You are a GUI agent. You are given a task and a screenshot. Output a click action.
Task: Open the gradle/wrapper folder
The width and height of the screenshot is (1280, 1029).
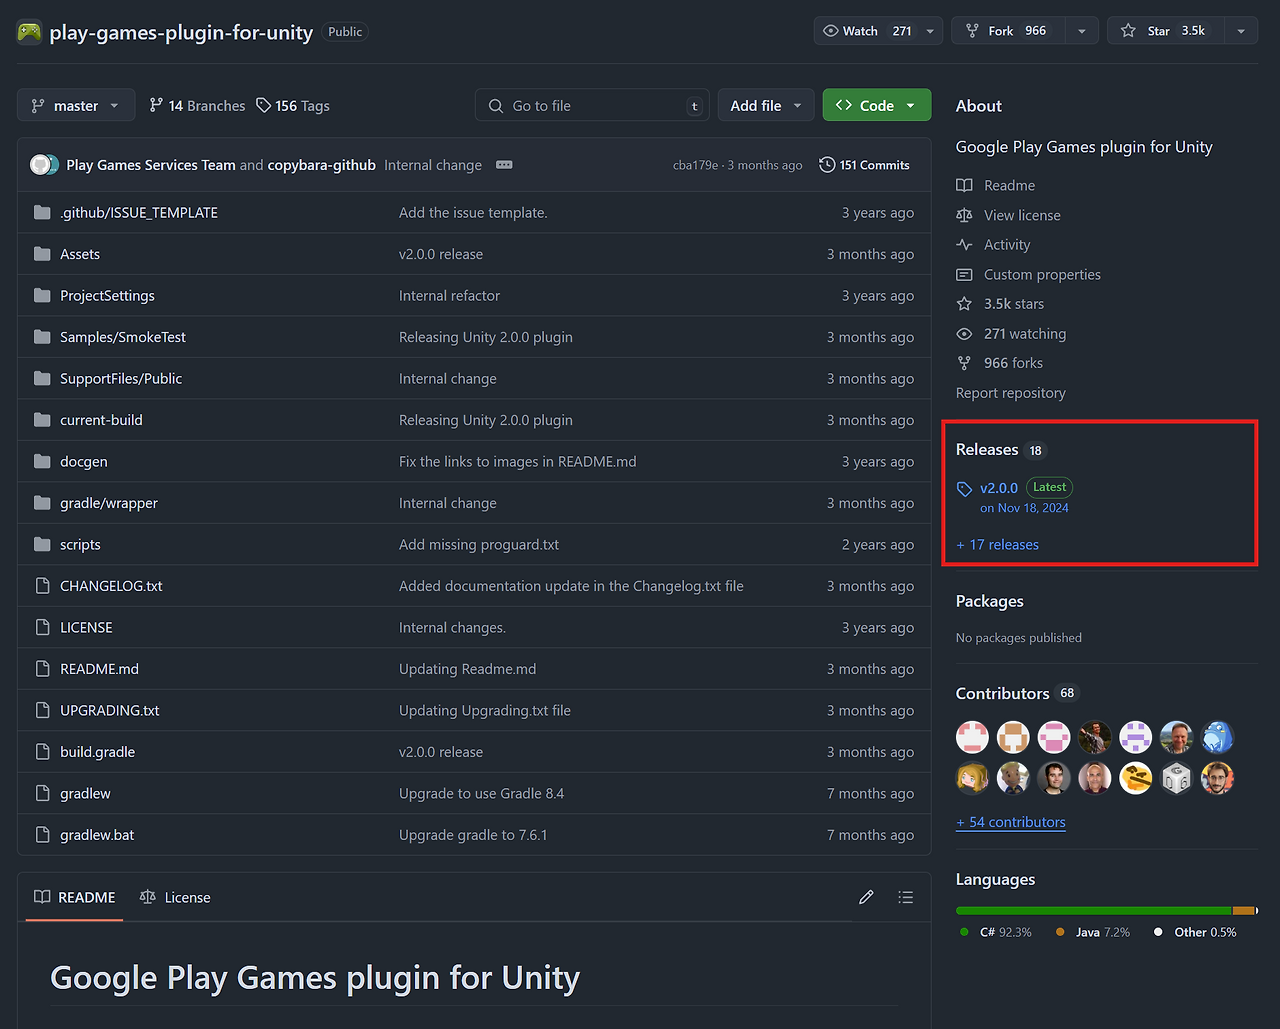coord(109,503)
